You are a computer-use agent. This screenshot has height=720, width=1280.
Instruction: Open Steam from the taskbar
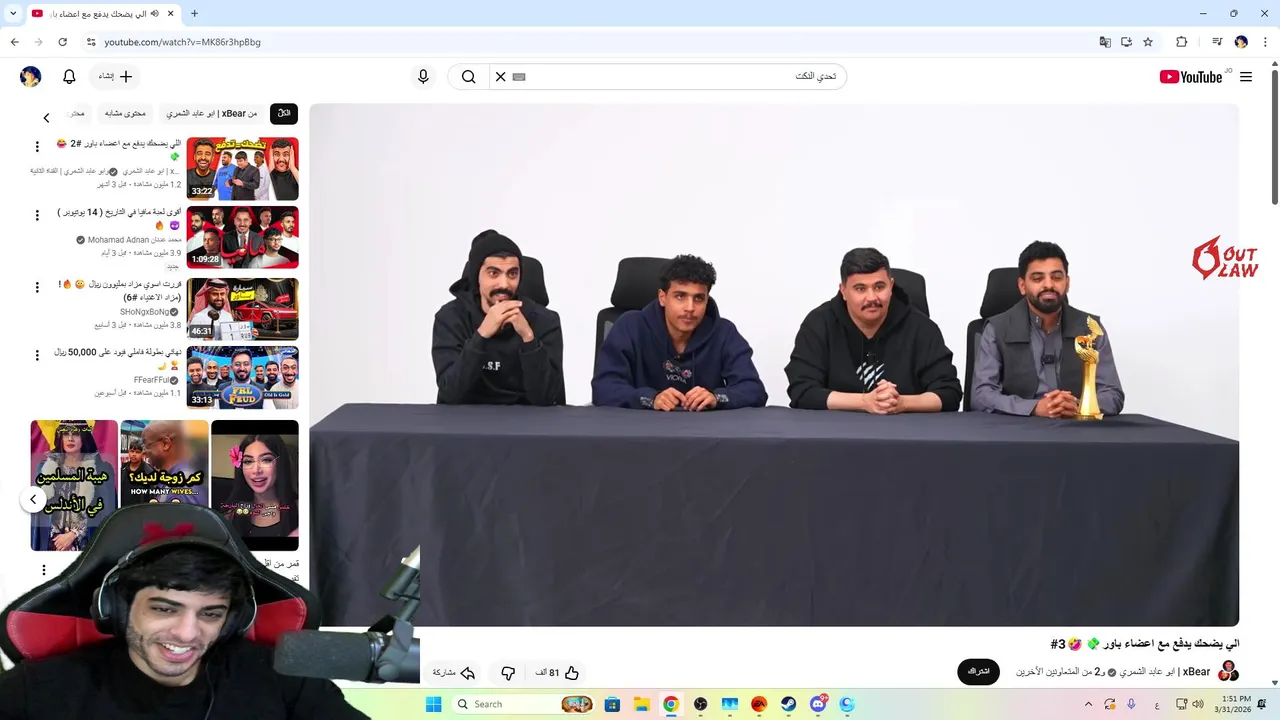point(789,704)
